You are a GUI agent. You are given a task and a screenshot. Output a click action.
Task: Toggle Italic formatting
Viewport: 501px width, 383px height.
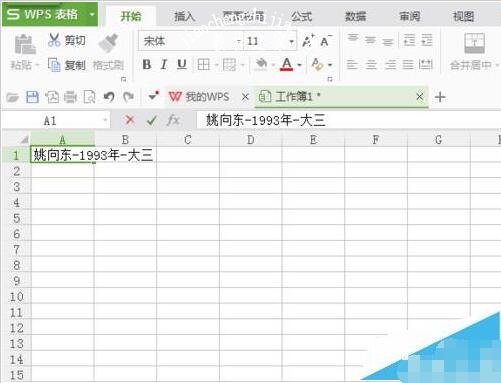click(x=164, y=64)
